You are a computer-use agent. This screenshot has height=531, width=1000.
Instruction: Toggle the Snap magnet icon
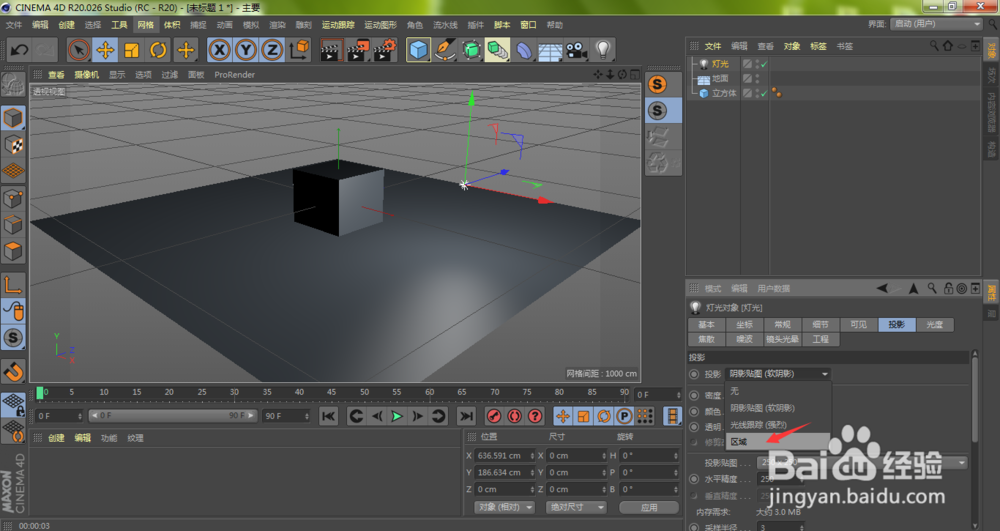(x=13, y=370)
